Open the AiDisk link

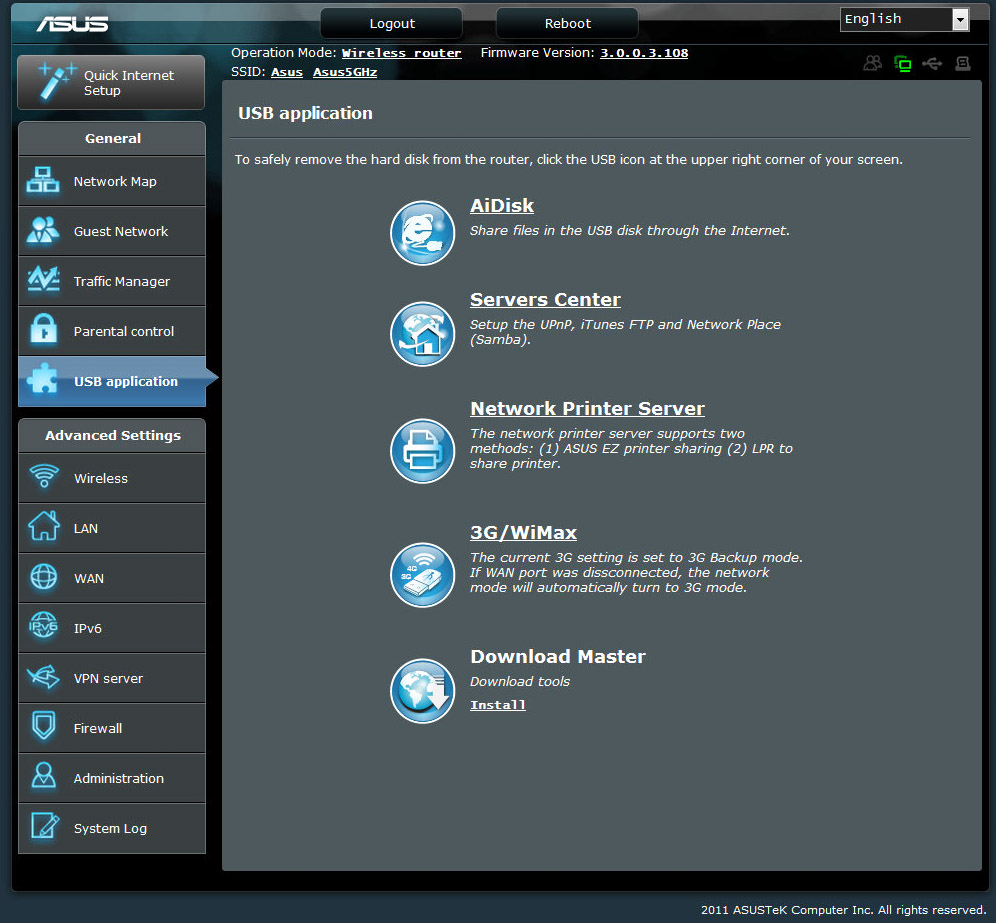(502, 206)
